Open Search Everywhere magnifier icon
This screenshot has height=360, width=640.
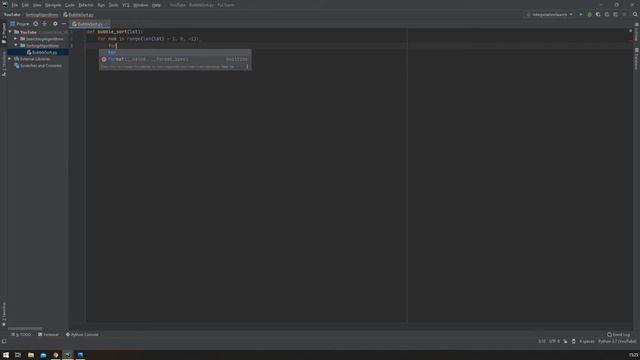click(635, 15)
